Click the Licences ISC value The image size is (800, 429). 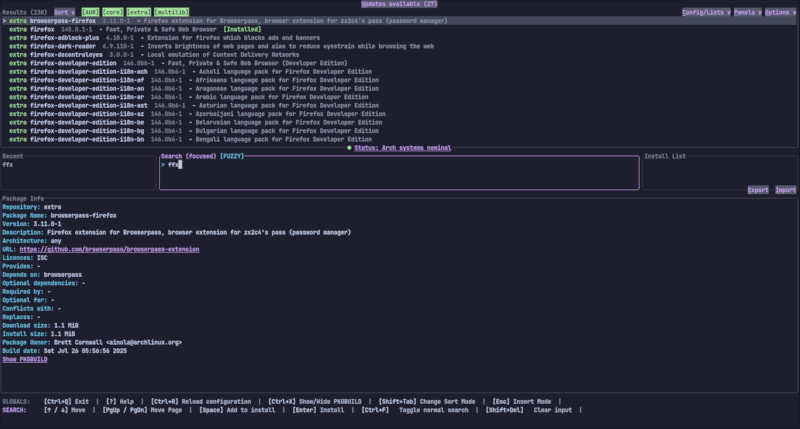click(42, 258)
